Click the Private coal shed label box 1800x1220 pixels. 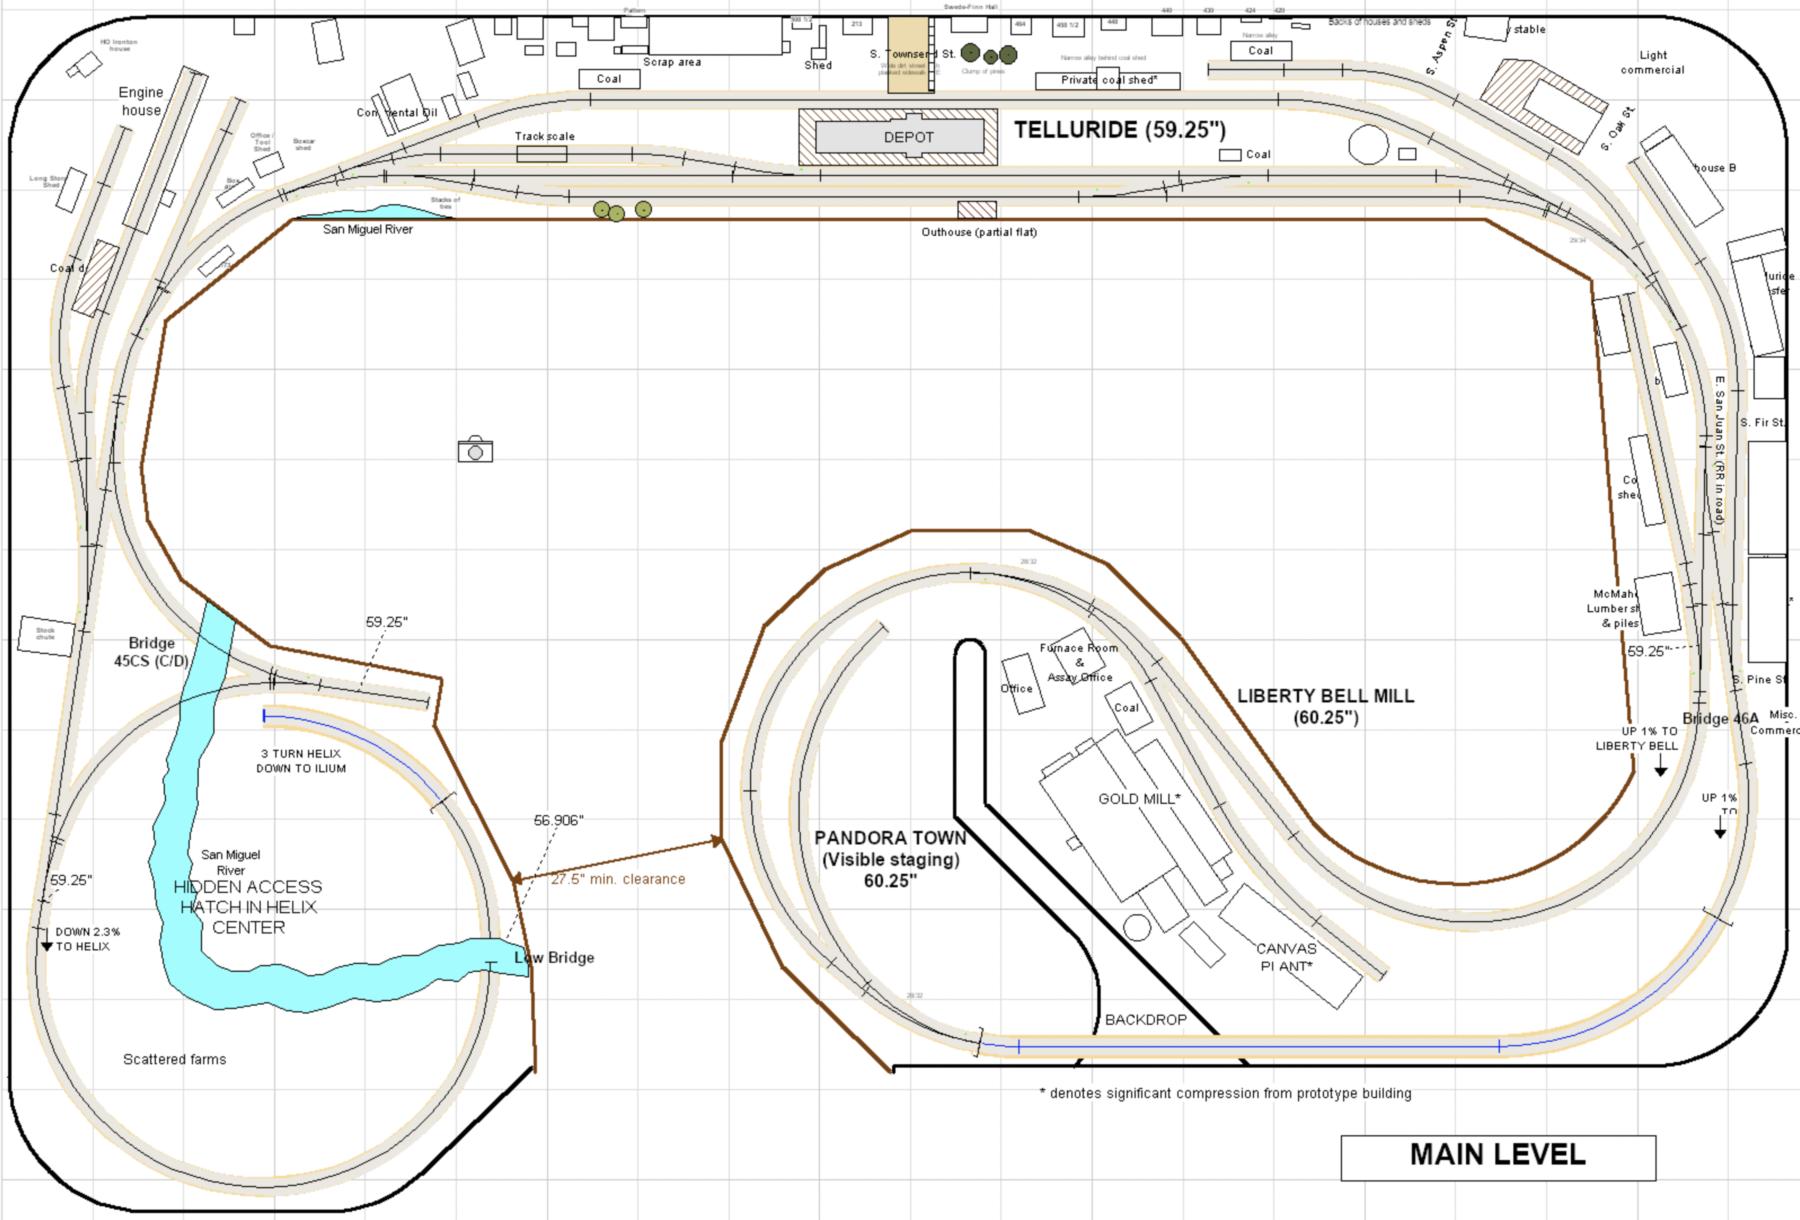pos(1107,81)
